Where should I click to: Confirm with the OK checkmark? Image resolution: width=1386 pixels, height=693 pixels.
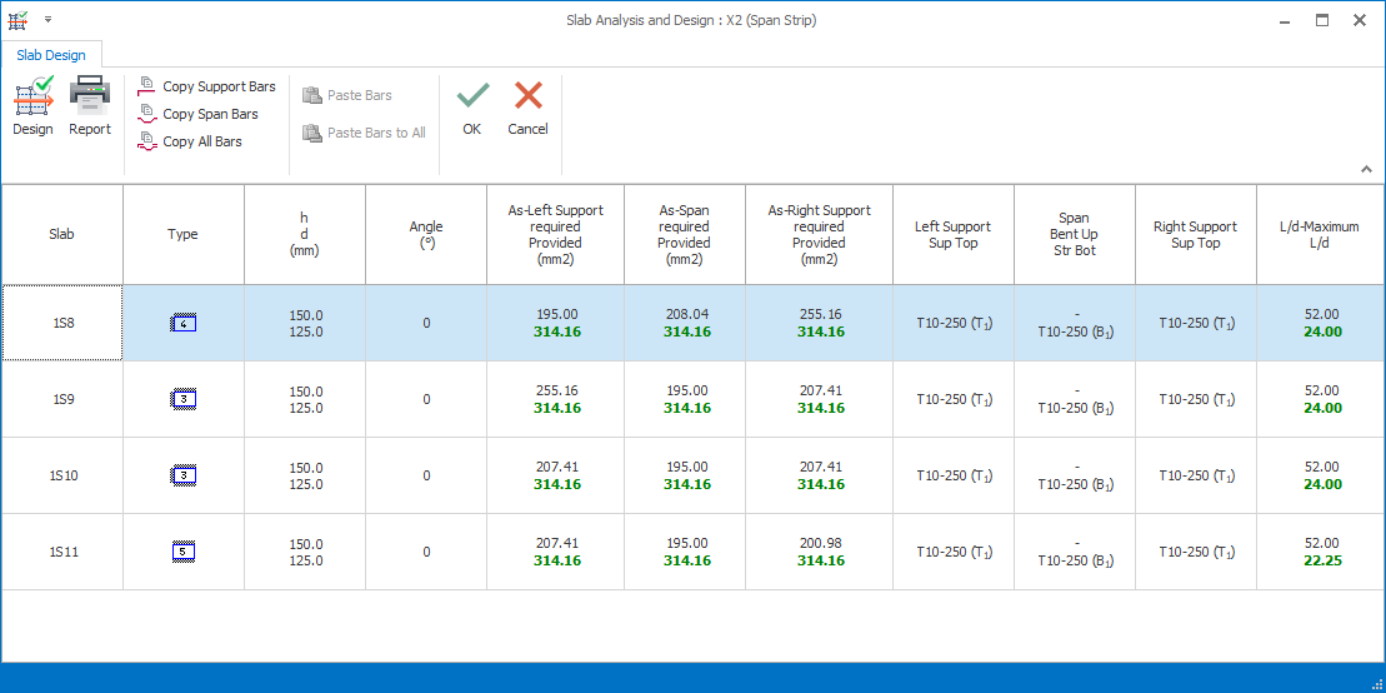pos(472,106)
